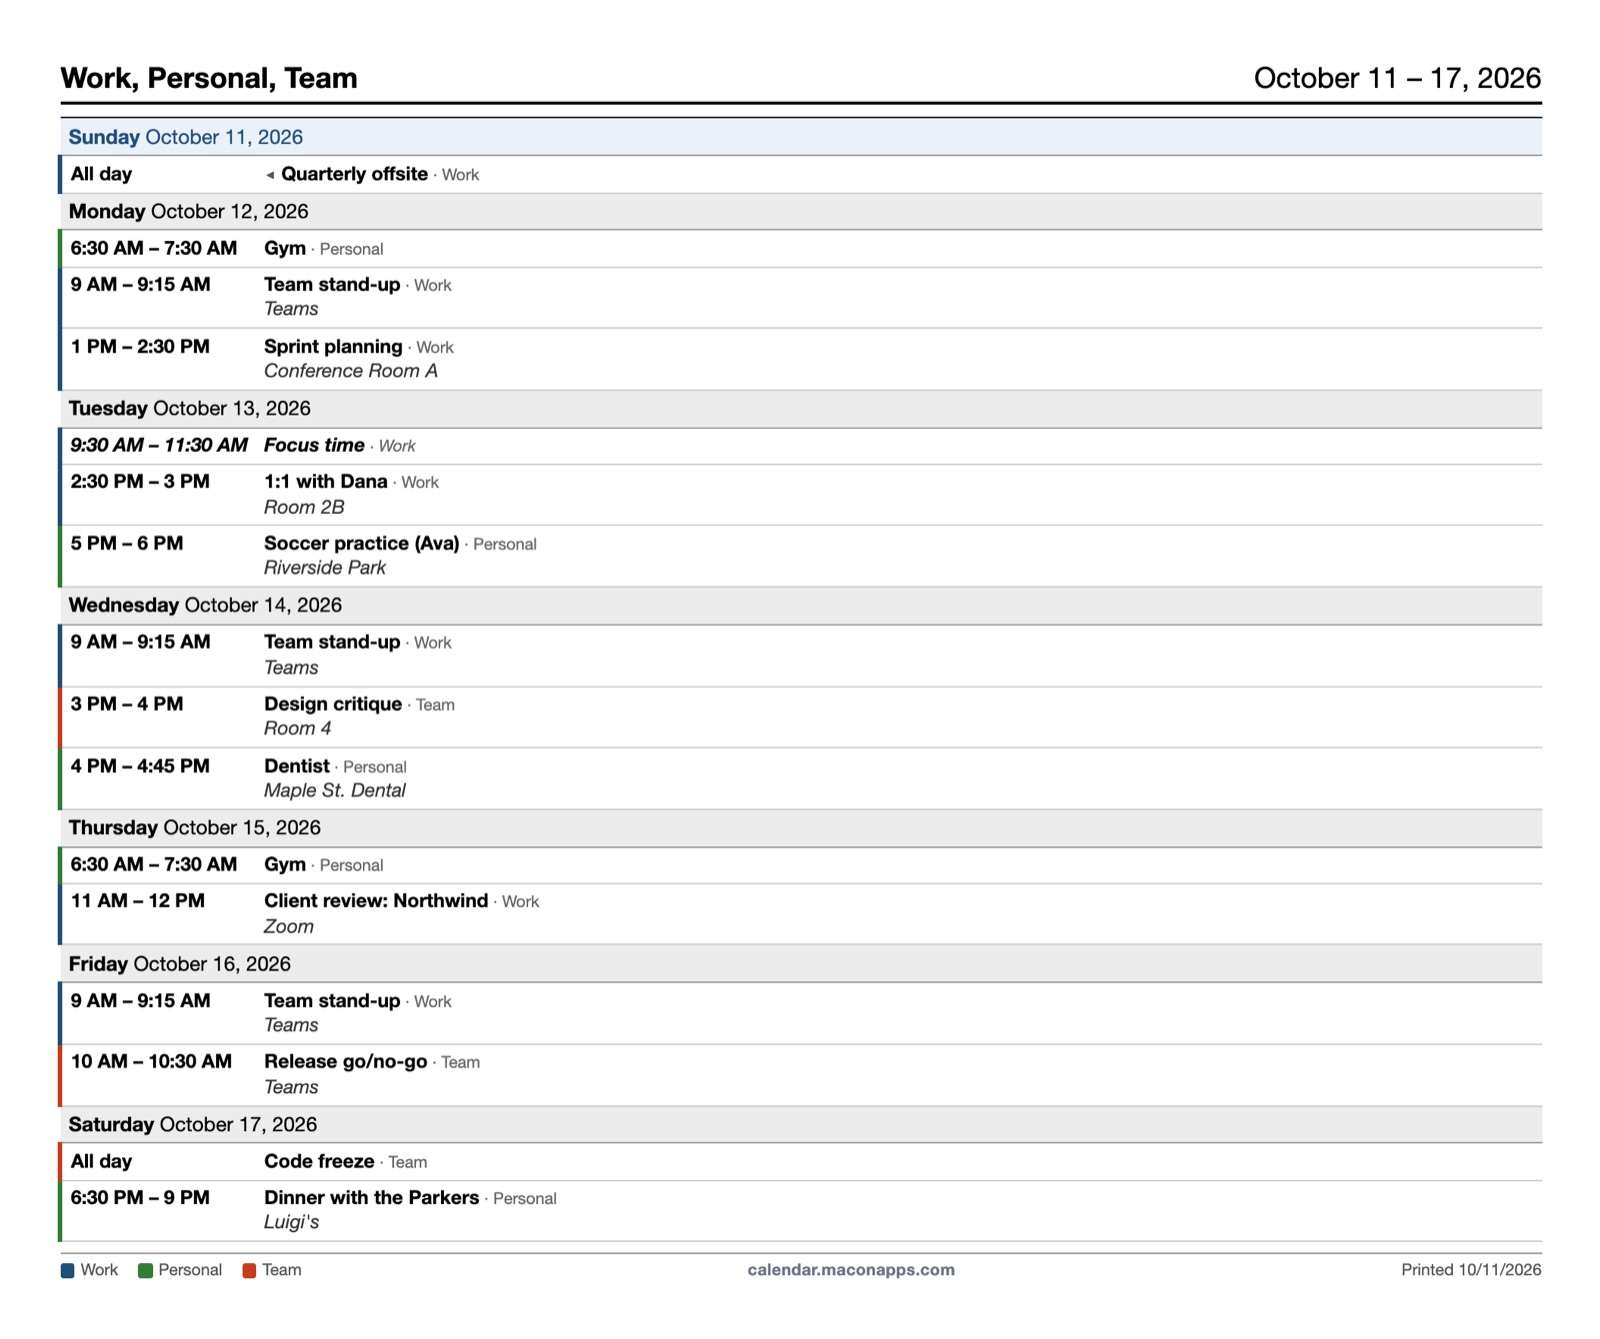Open calendar.maconapps.com footer link
Image resolution: width=1600 pixels, height=1339 pixels.
coord(851,1270)
